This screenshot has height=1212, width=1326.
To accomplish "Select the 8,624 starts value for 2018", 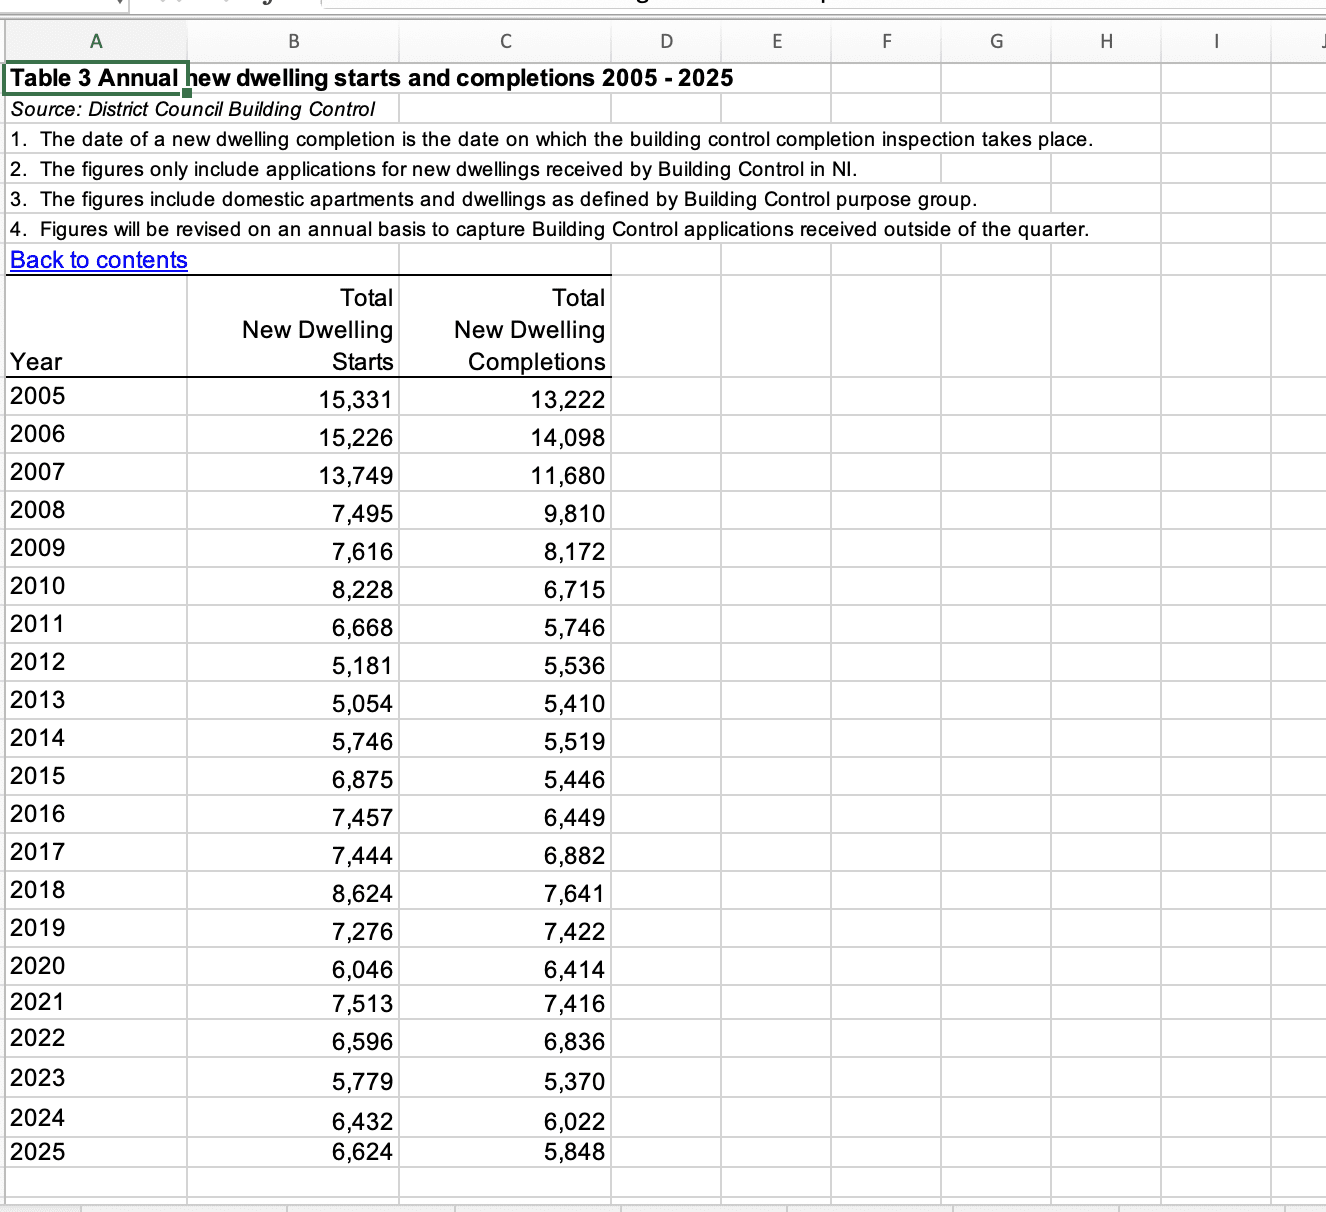I will pos(293,890).
